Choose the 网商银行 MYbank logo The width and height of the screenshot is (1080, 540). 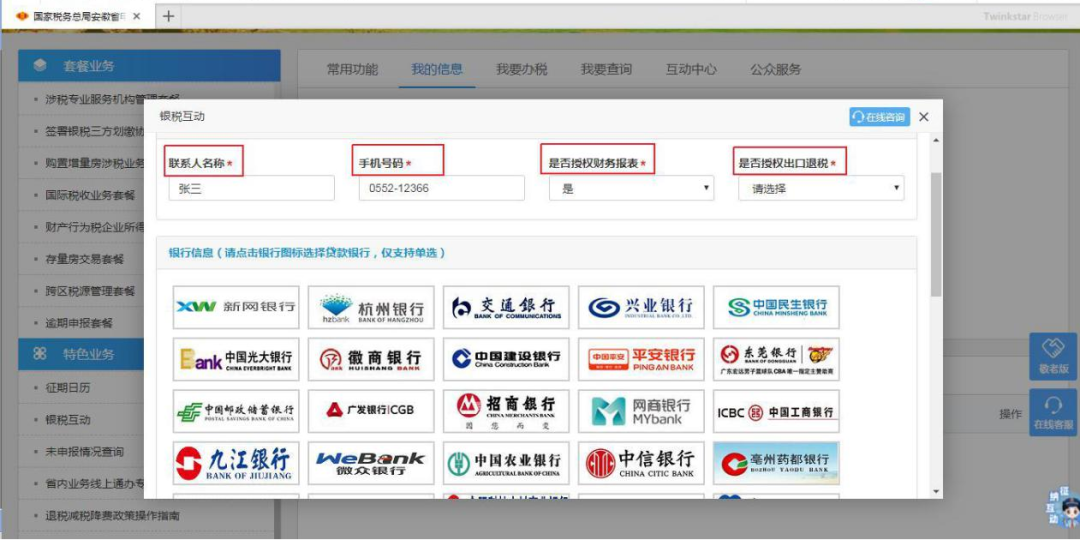tap(641, 411)
